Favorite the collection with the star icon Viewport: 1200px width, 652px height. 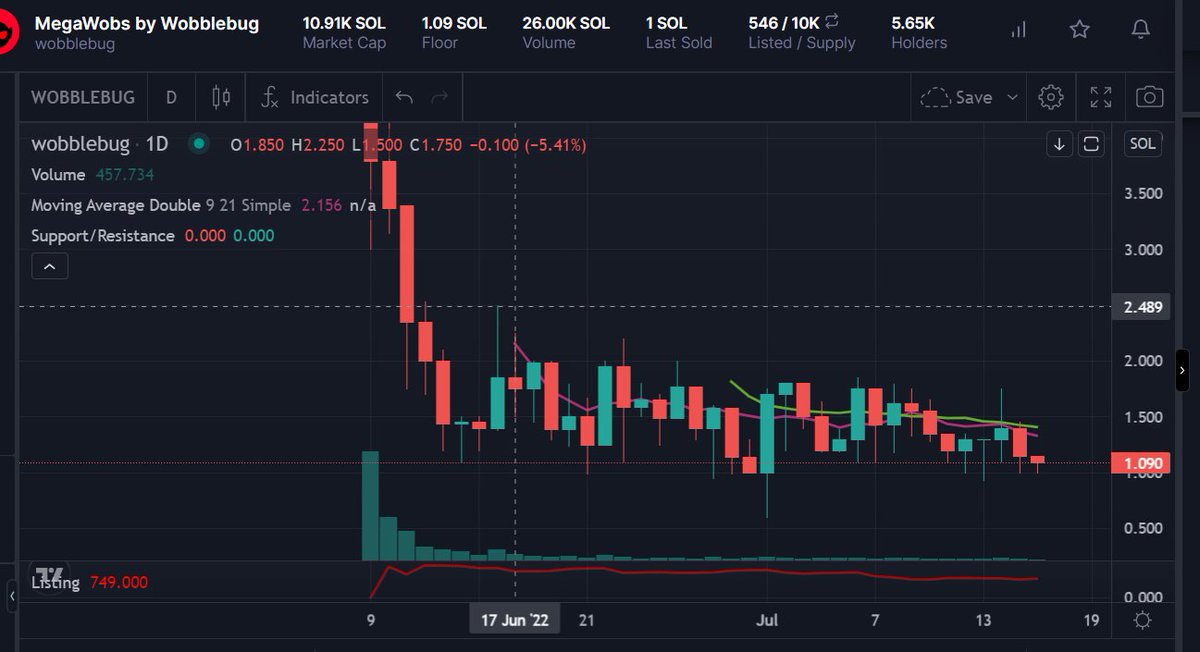click(x=1080, y=30)
